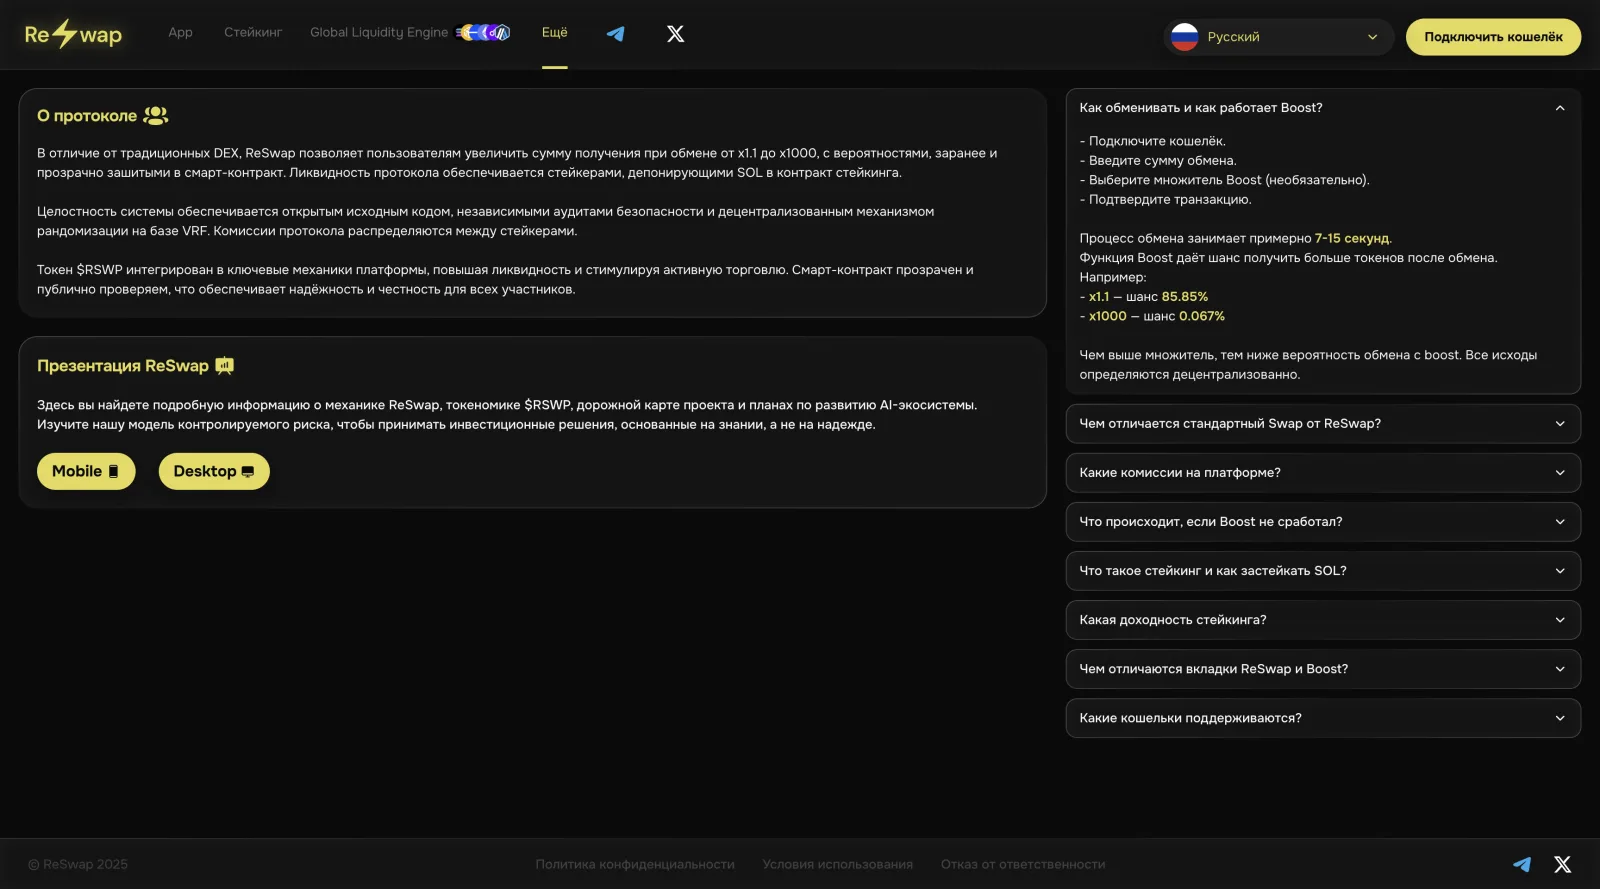1600x889 pixels.
Task: Click the people icon next to 'О протоколе'
Action: pyautogui.click(x=156, y=116)
